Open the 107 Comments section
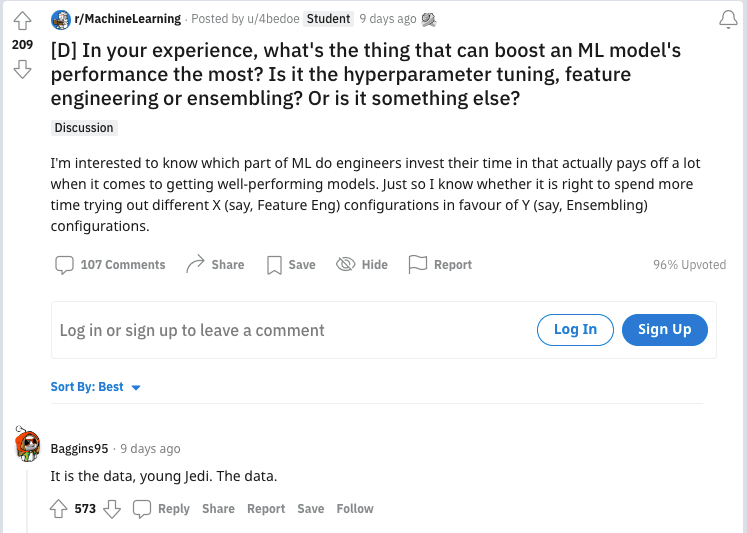 pos(110,264)
